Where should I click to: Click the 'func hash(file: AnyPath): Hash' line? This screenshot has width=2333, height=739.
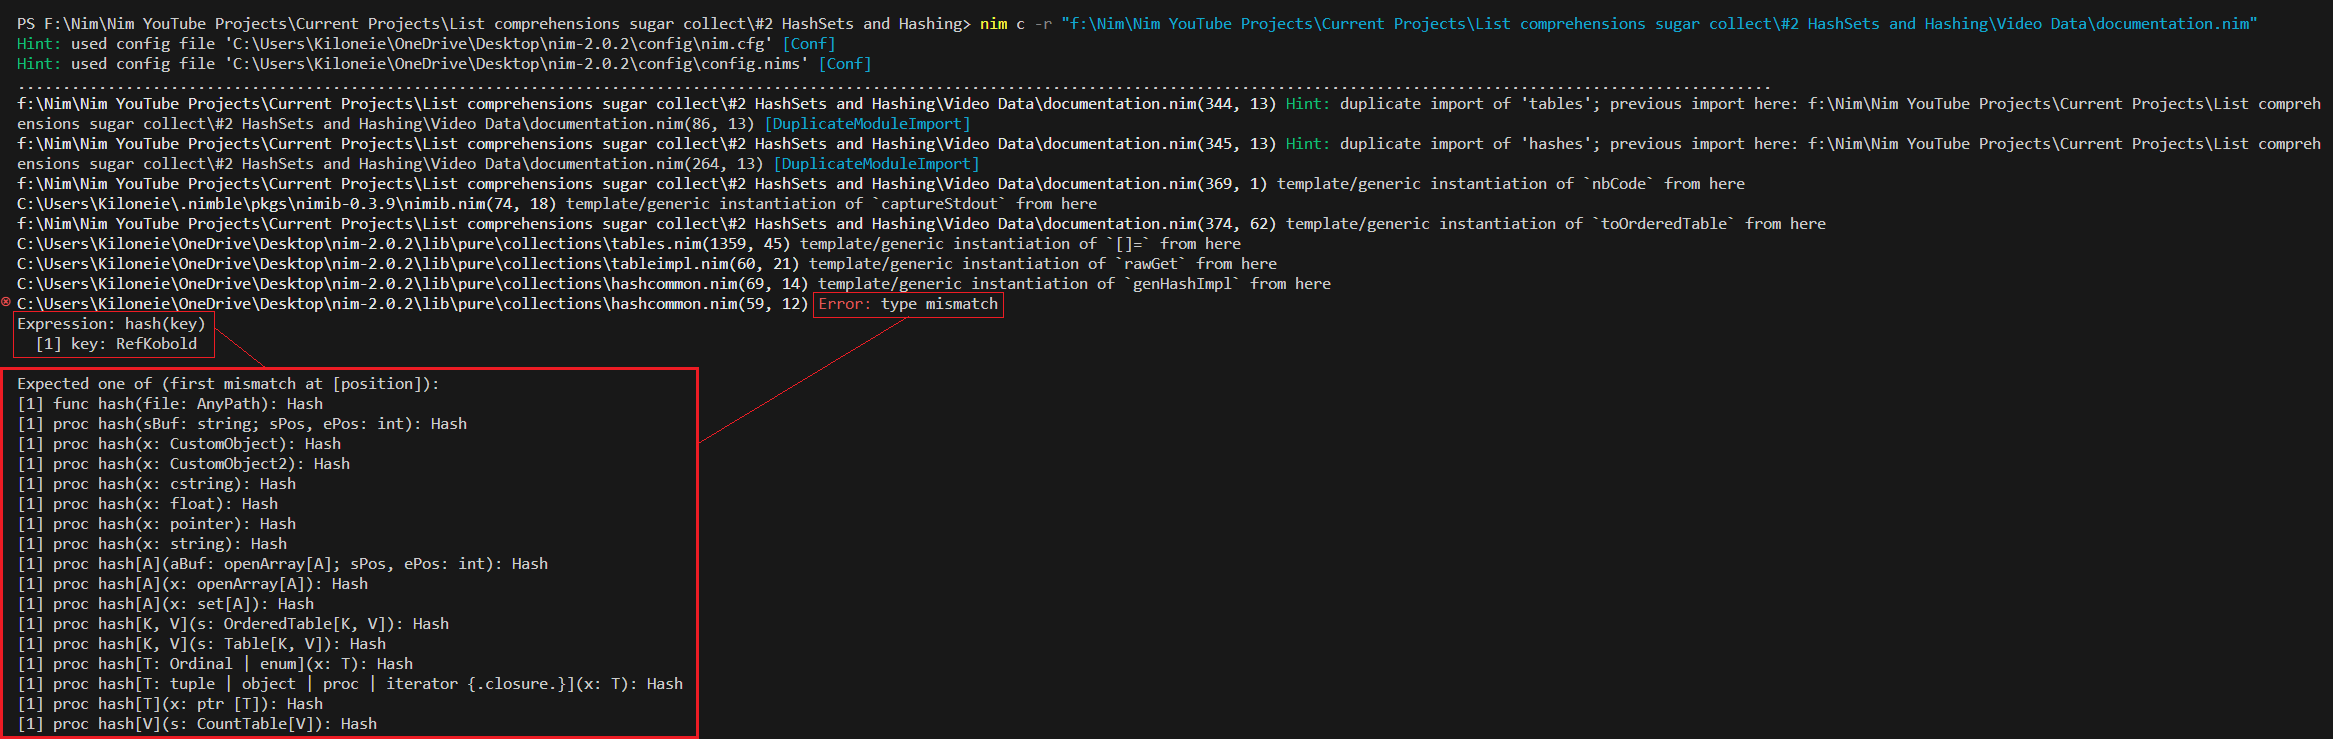(170, 404)
